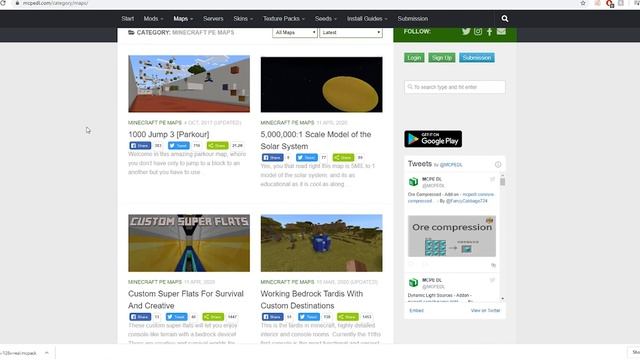Open the 5,000,000:1 Scale Model title link
Viewport: 640px width, 360px height.
click(x=316, y=140)
